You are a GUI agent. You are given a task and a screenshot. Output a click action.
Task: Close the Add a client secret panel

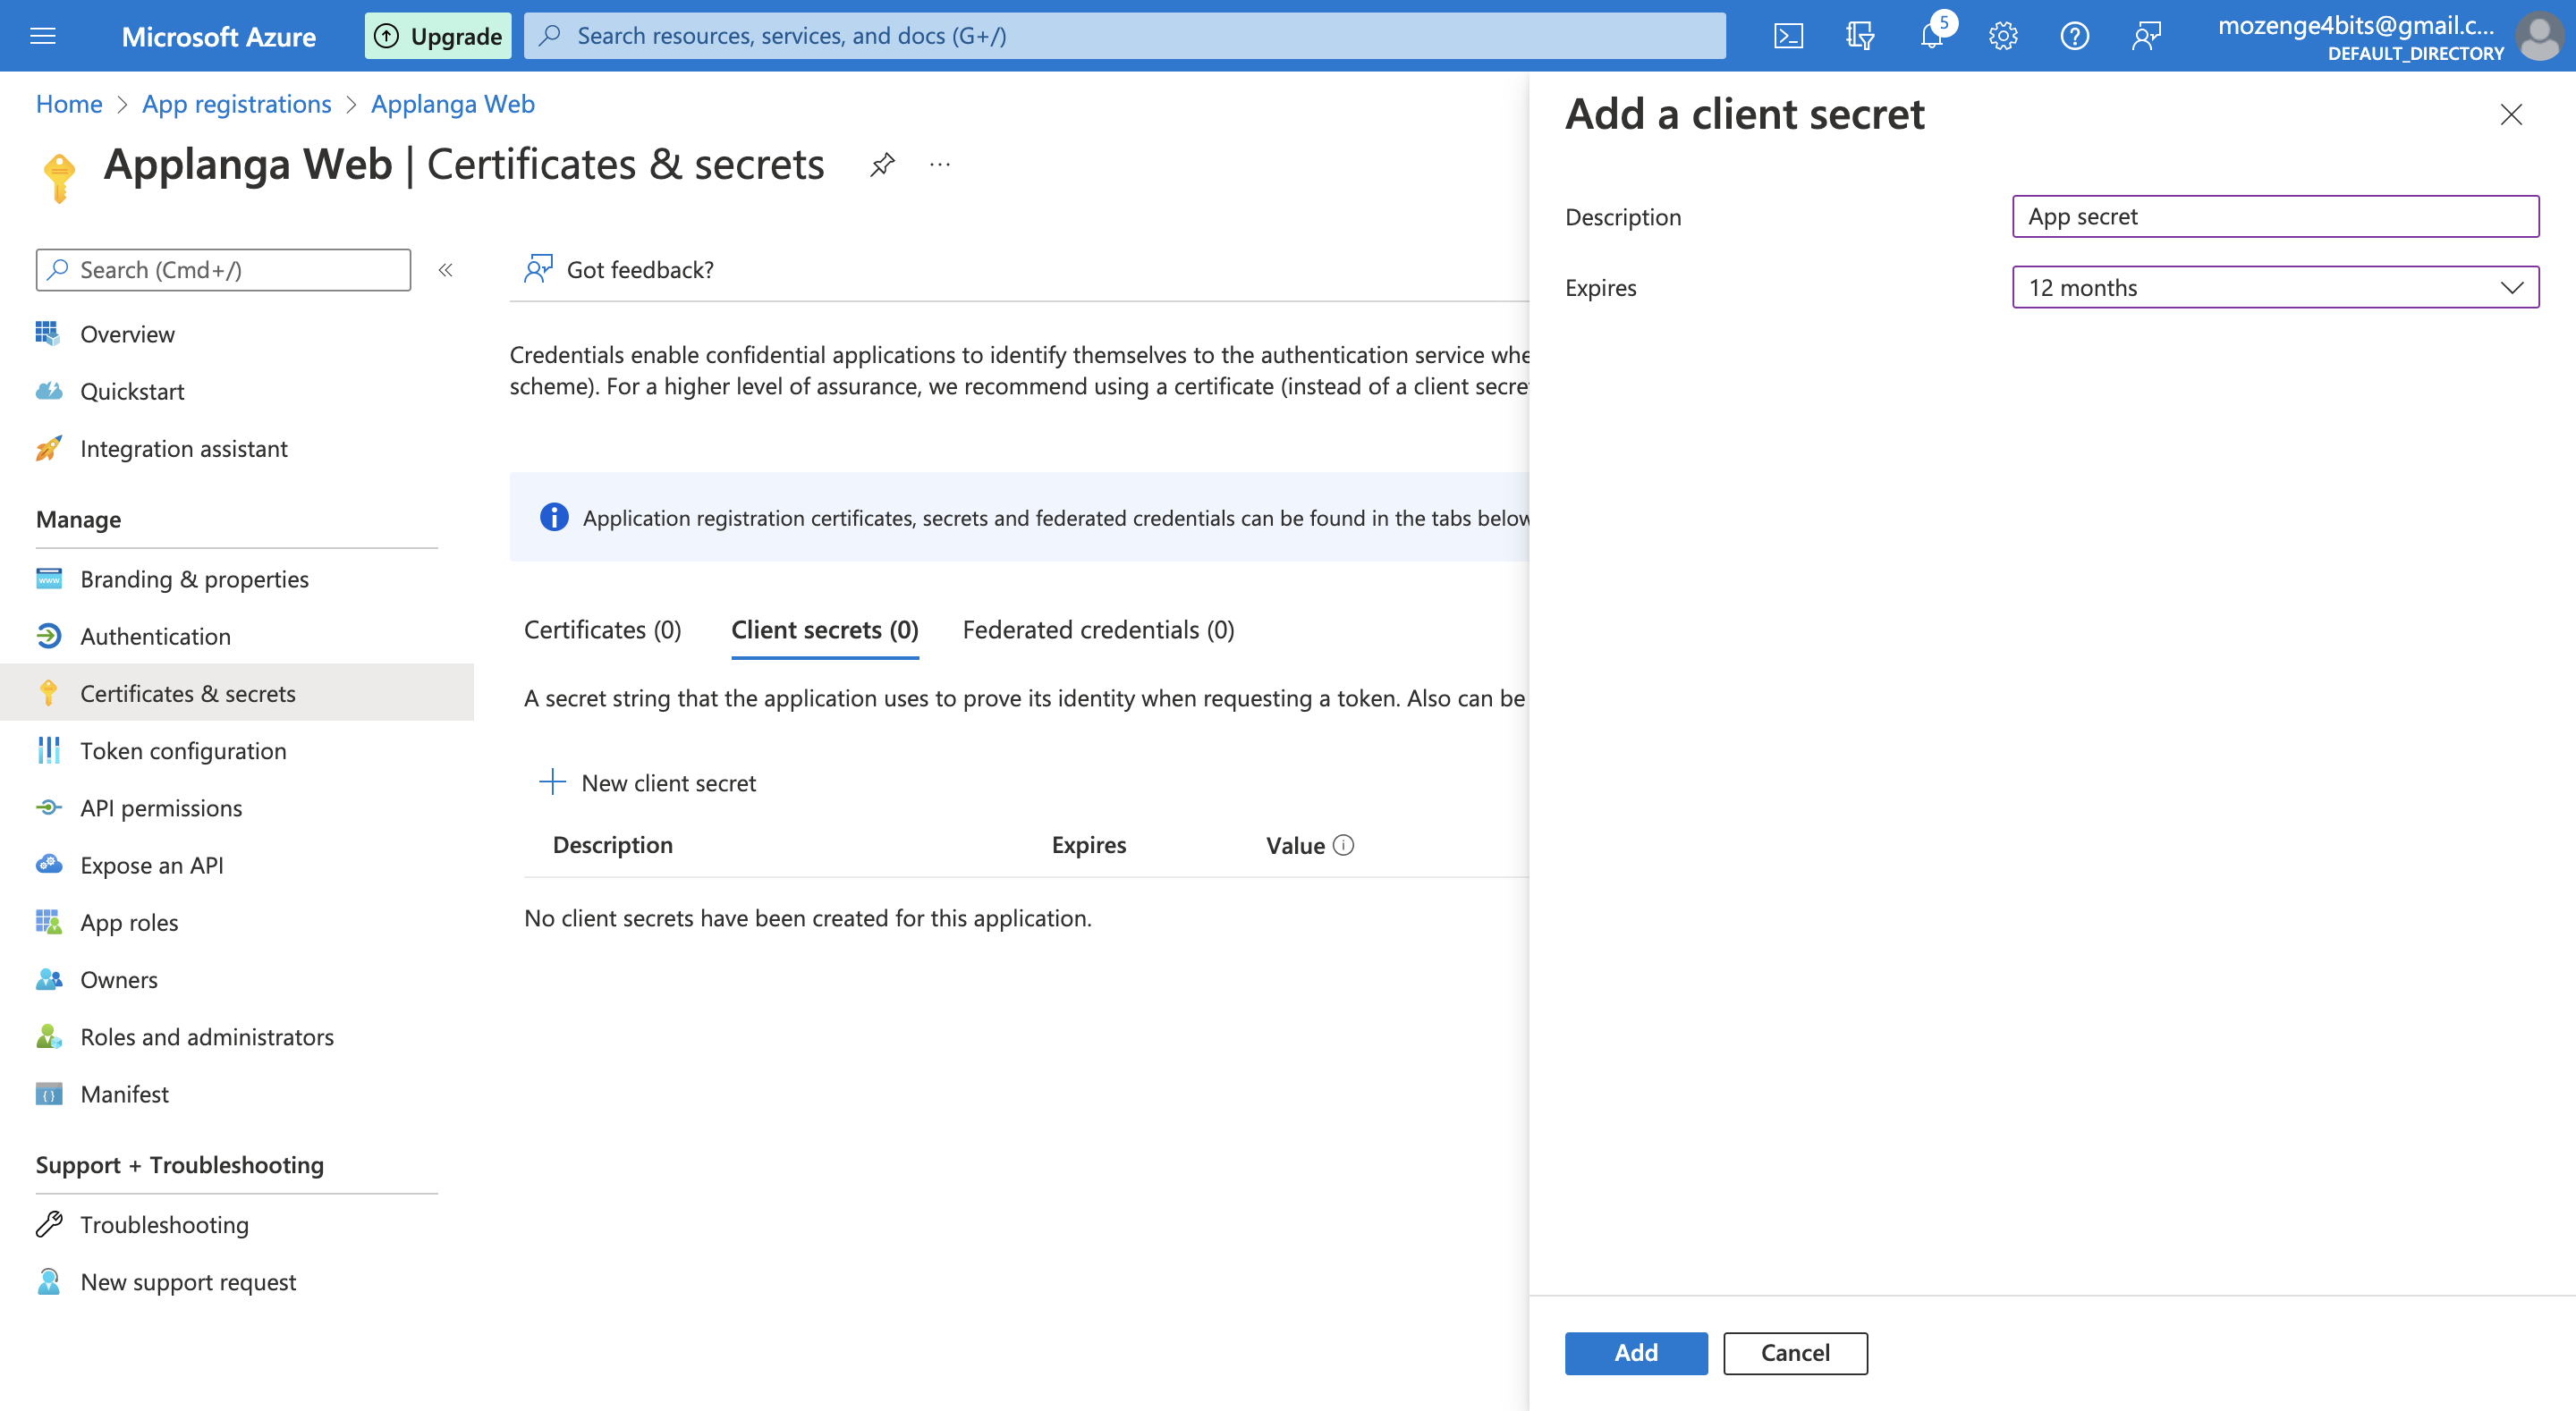(2511, 115)
